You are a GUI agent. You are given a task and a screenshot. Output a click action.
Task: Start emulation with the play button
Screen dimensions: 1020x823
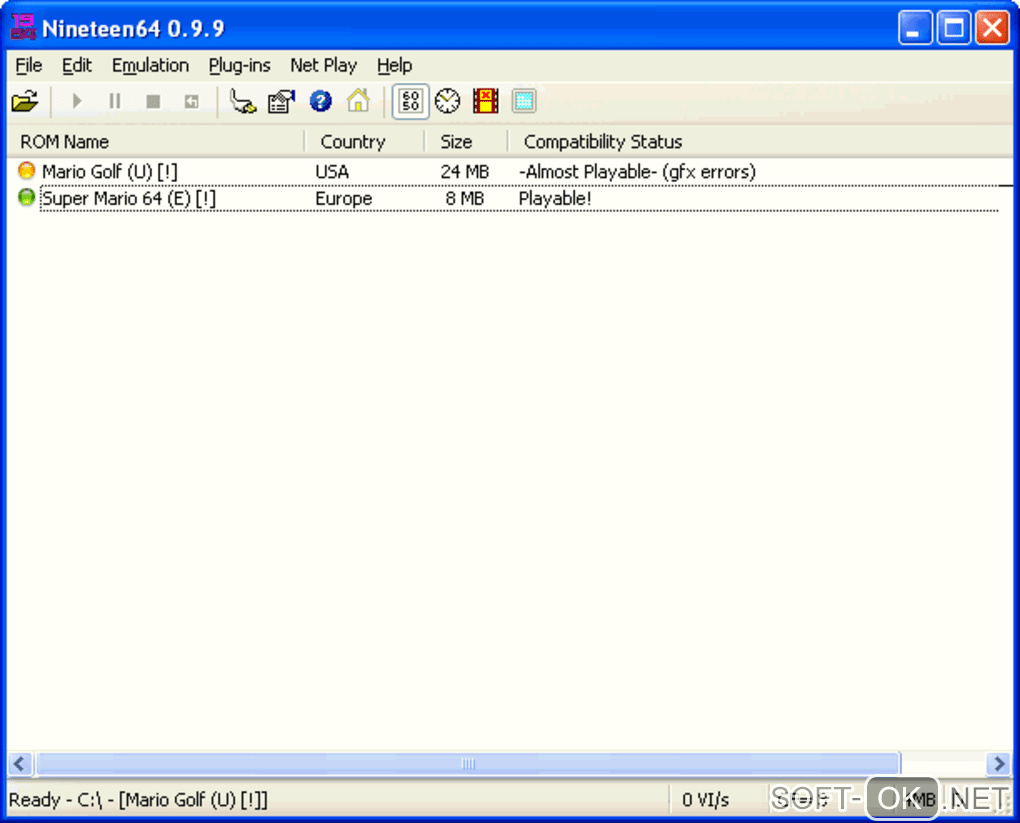[77, 101]
